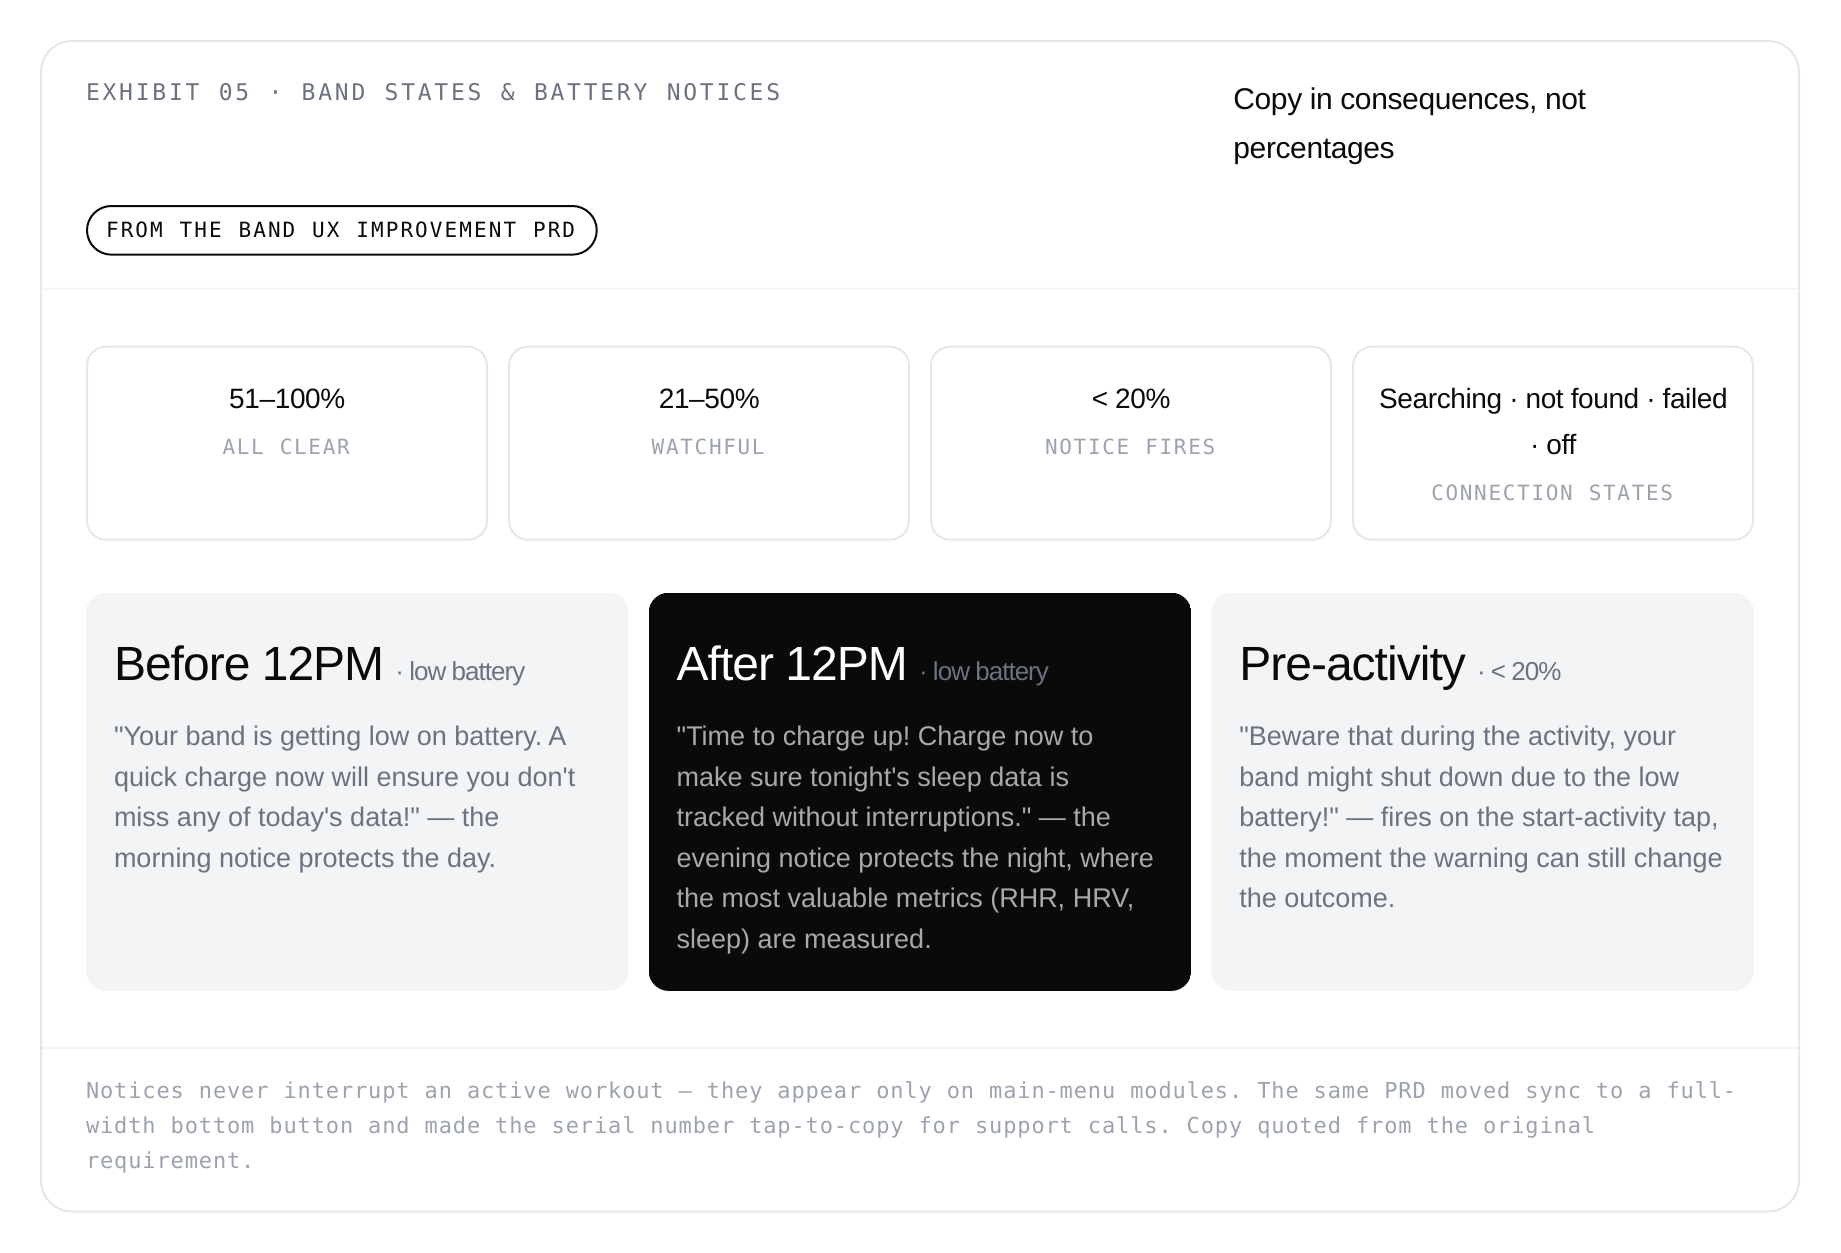
Task: Select the Connection States card
Action: pos(1553,443)
